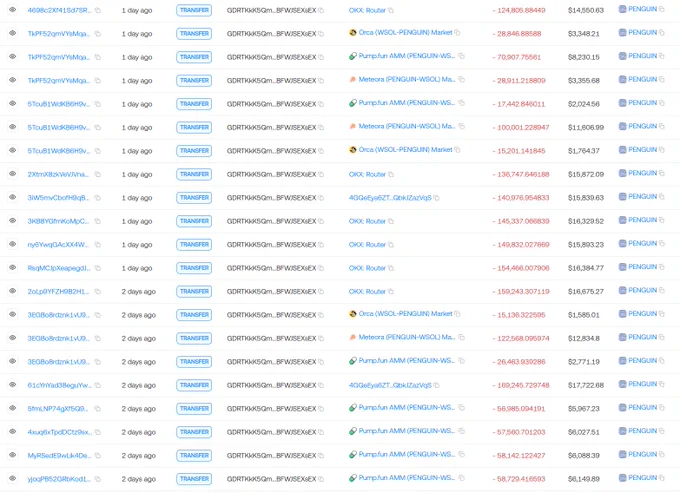680x493 pixels.
Task: Open transaction 61cYnYad38eguYw signature link
Action: (59, 385)
